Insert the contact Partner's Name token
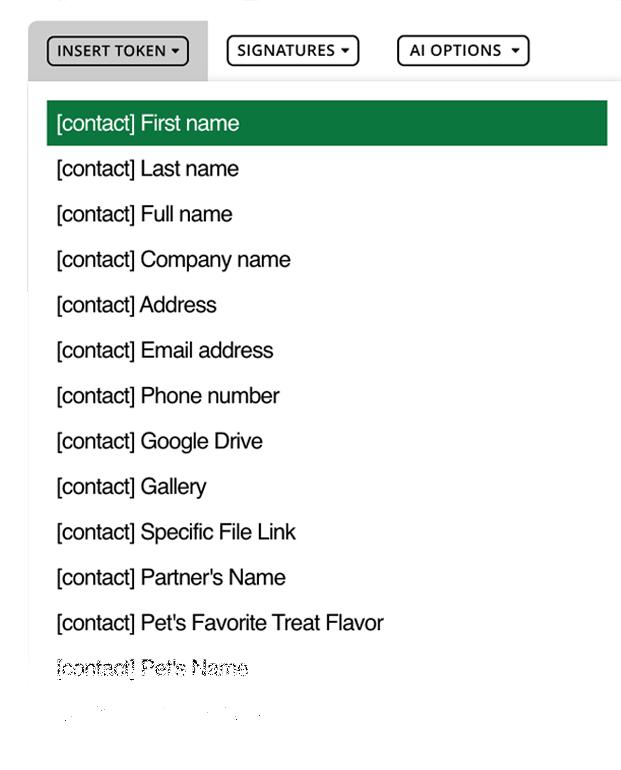The width and height of the screenshot is (621, 770). [x=171, y=578]
